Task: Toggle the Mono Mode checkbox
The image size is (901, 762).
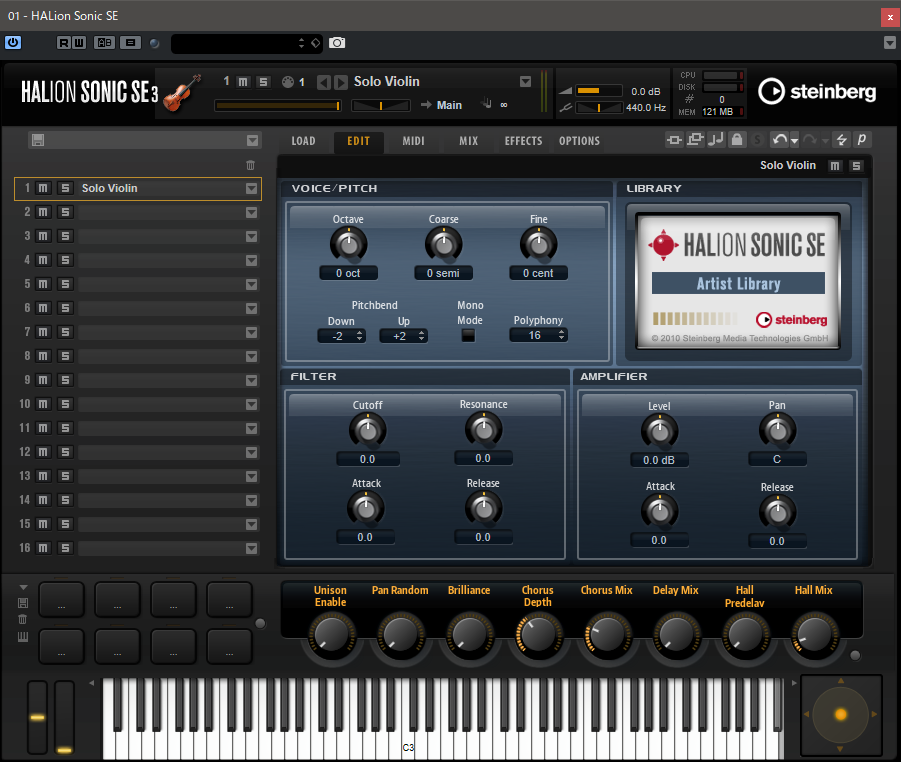Action: [x=468, y=336]
